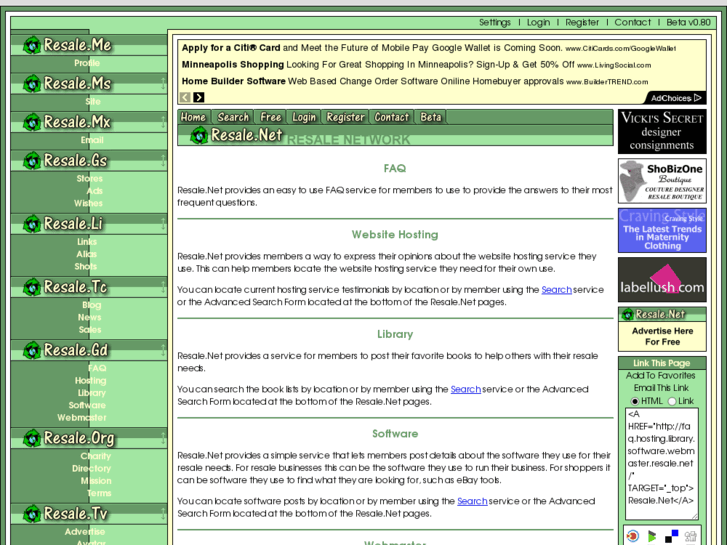Click Beta v0.80 in the top bar
Image resolution: width=727 pixels, height=545 pixels.
[x=689, y=22]
